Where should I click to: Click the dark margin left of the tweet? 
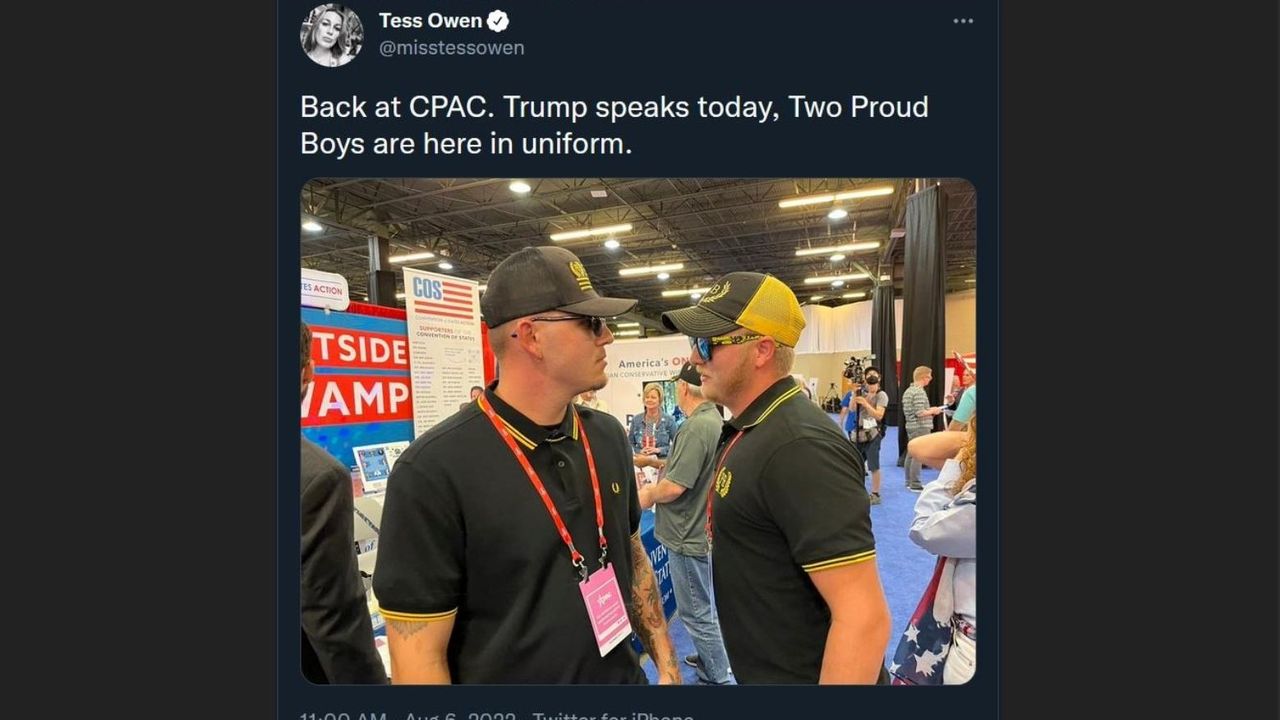click(x=138, y=360)
